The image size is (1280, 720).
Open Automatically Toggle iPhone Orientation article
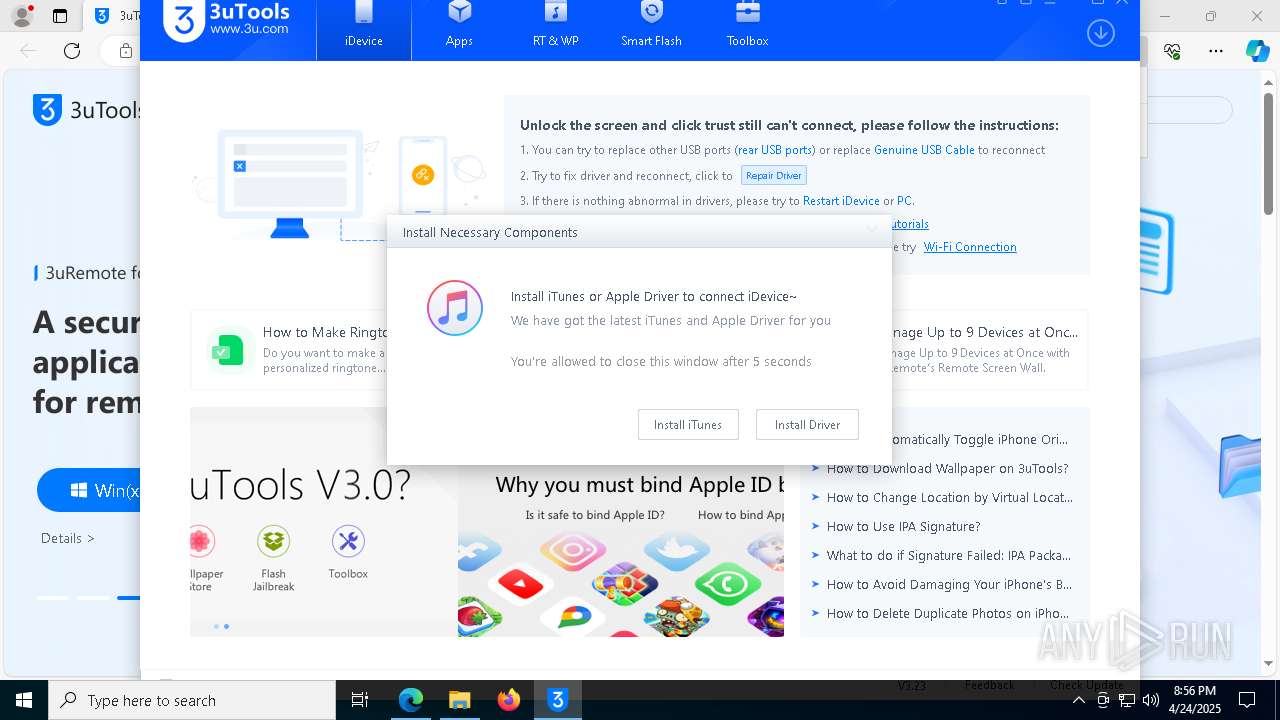[979, 439]
